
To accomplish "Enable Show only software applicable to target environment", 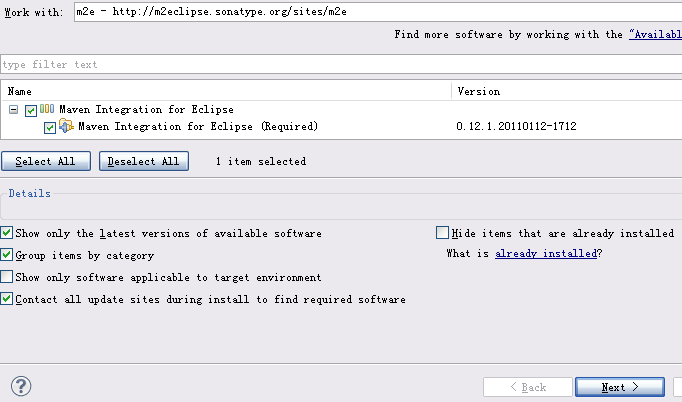I will [6, 277].
